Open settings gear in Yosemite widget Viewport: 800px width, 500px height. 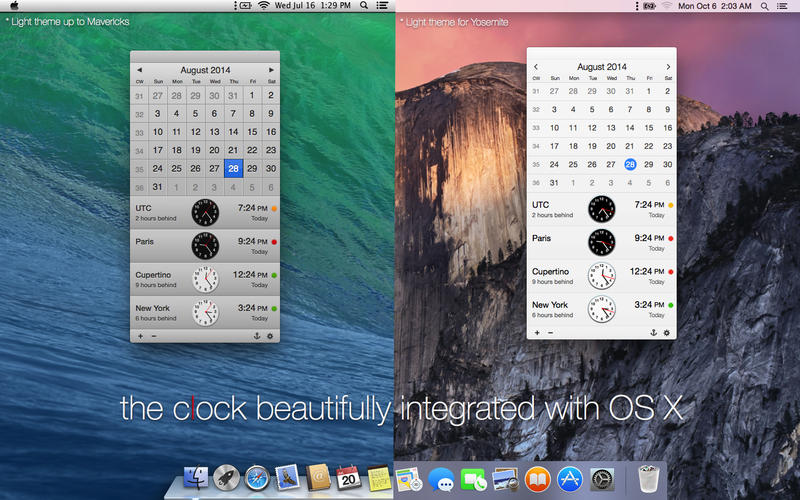666,333
